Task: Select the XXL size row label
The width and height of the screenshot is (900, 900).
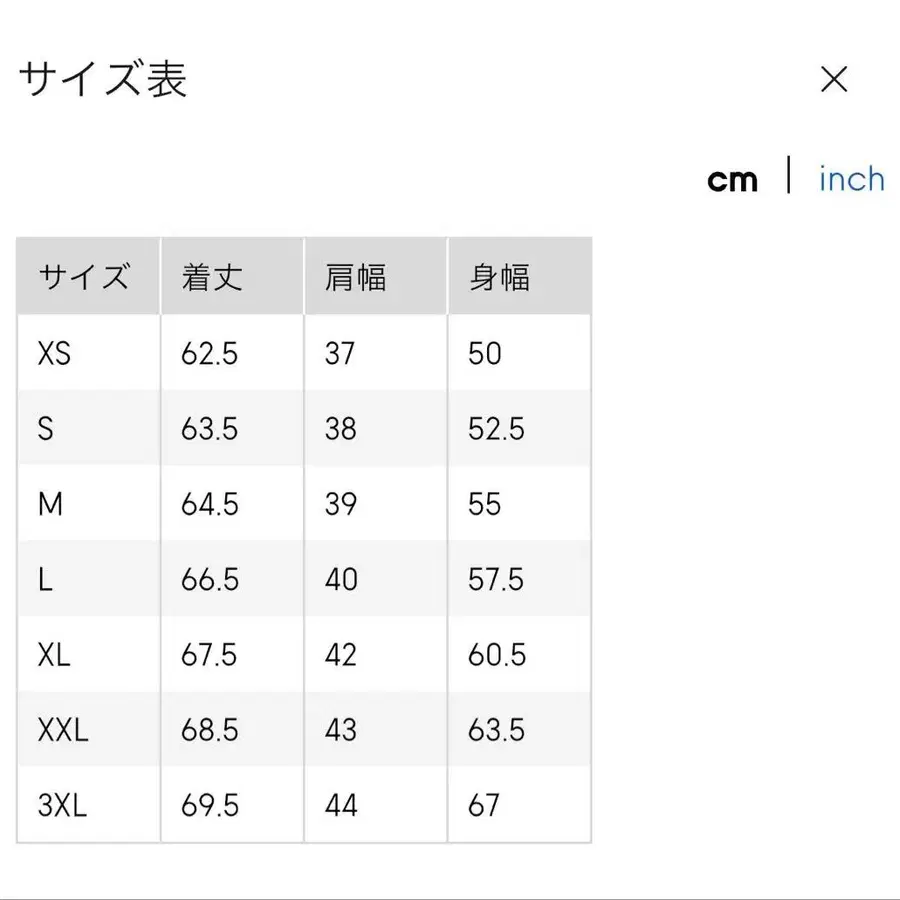Action: 62,730
